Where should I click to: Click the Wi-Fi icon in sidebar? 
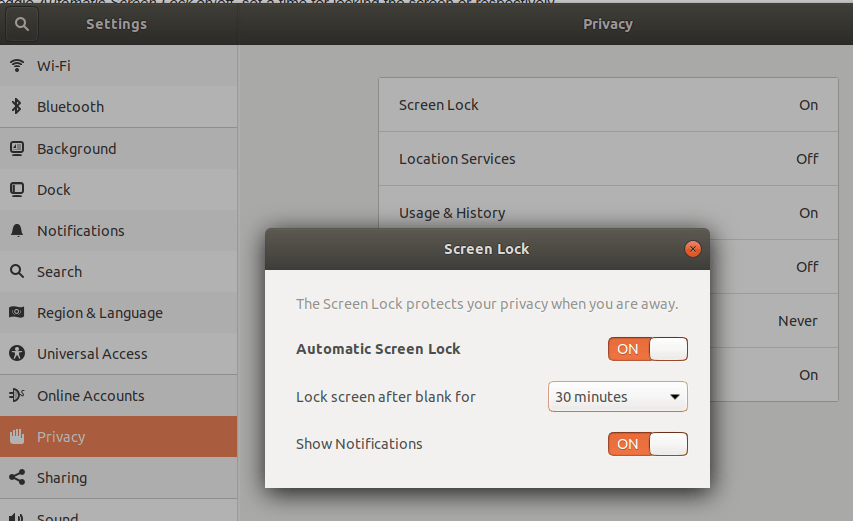click(x=17, y=66)
